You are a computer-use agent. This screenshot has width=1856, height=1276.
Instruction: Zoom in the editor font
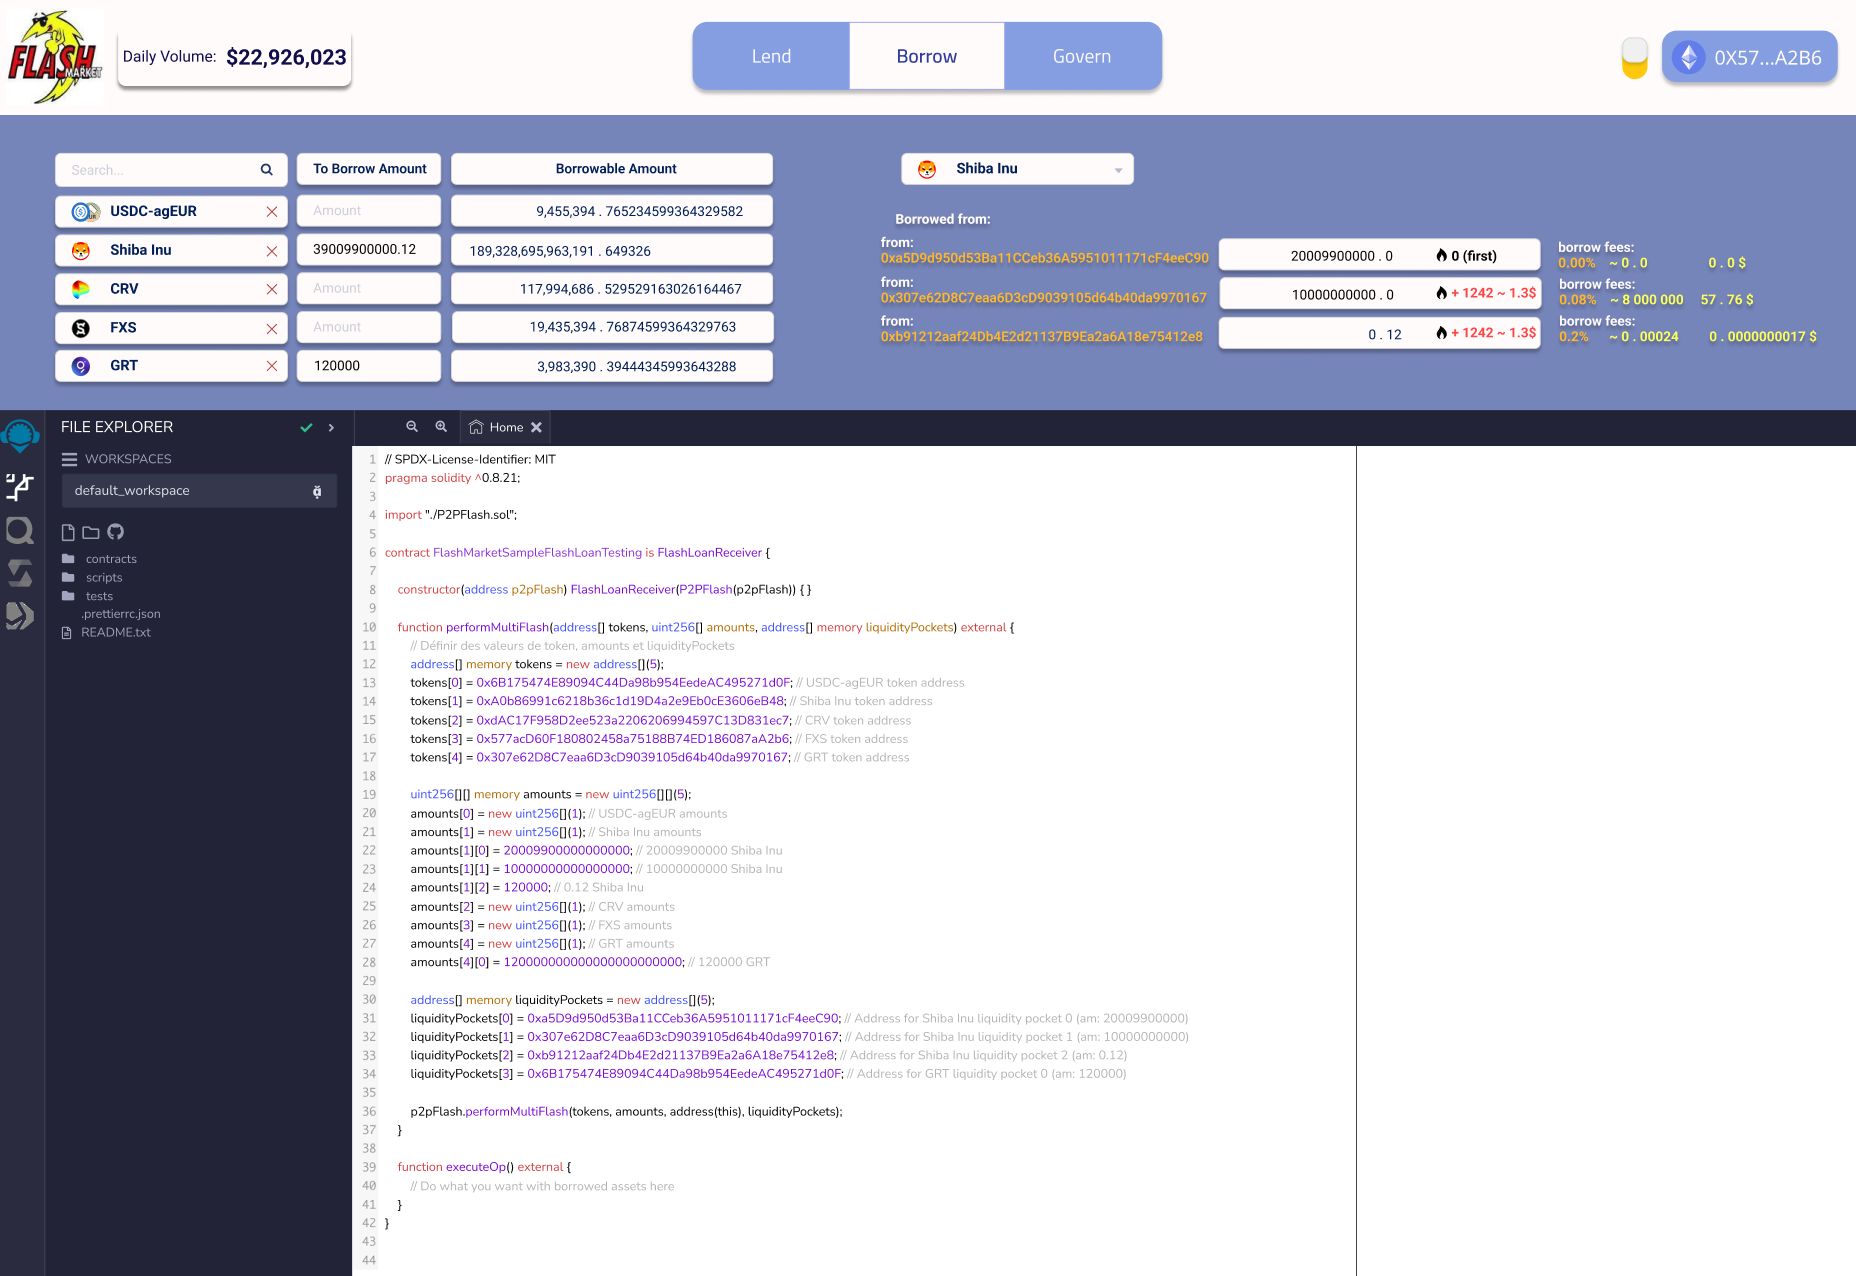441,427
